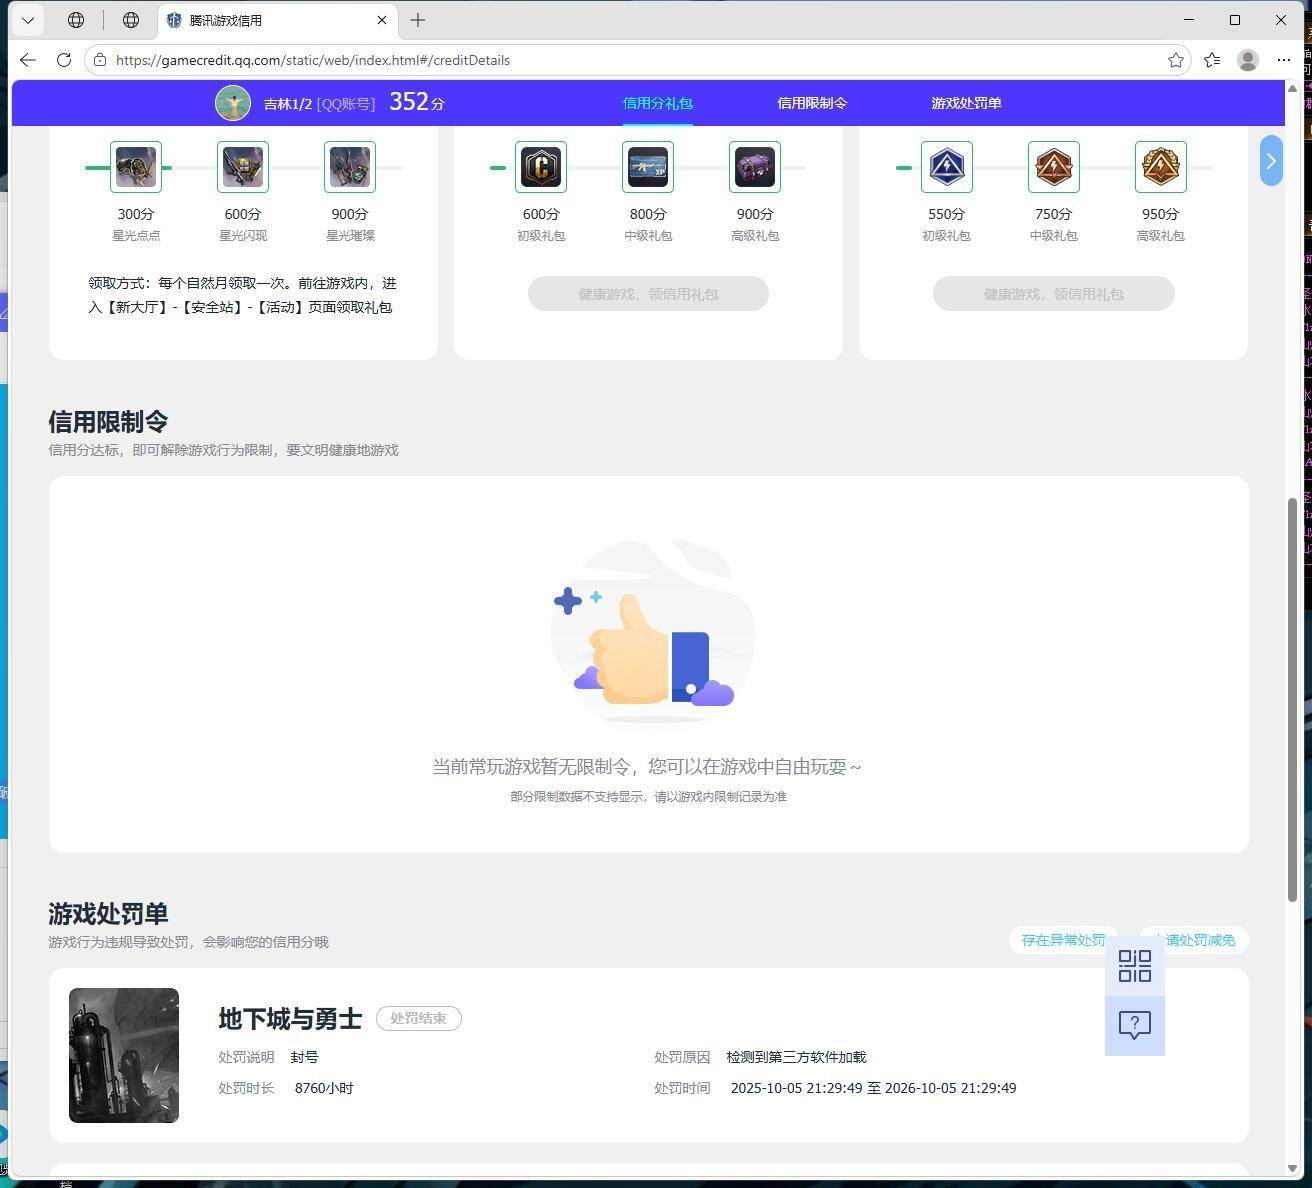Image resolution: width=1312 pixels, height=1188 pixels.
Task: Close the 腾讯游戏信用 browser tab
Action: click(x=382, y=20)
